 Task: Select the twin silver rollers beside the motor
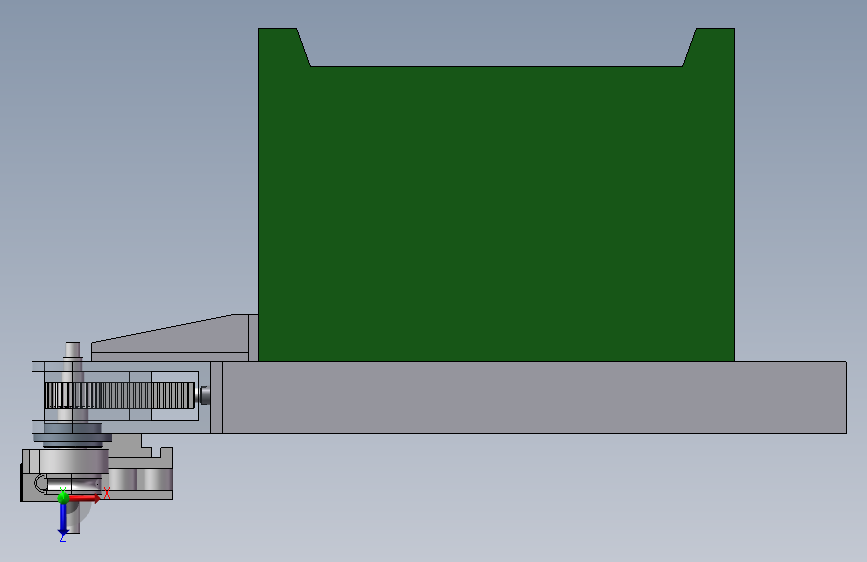pos(140,478)
